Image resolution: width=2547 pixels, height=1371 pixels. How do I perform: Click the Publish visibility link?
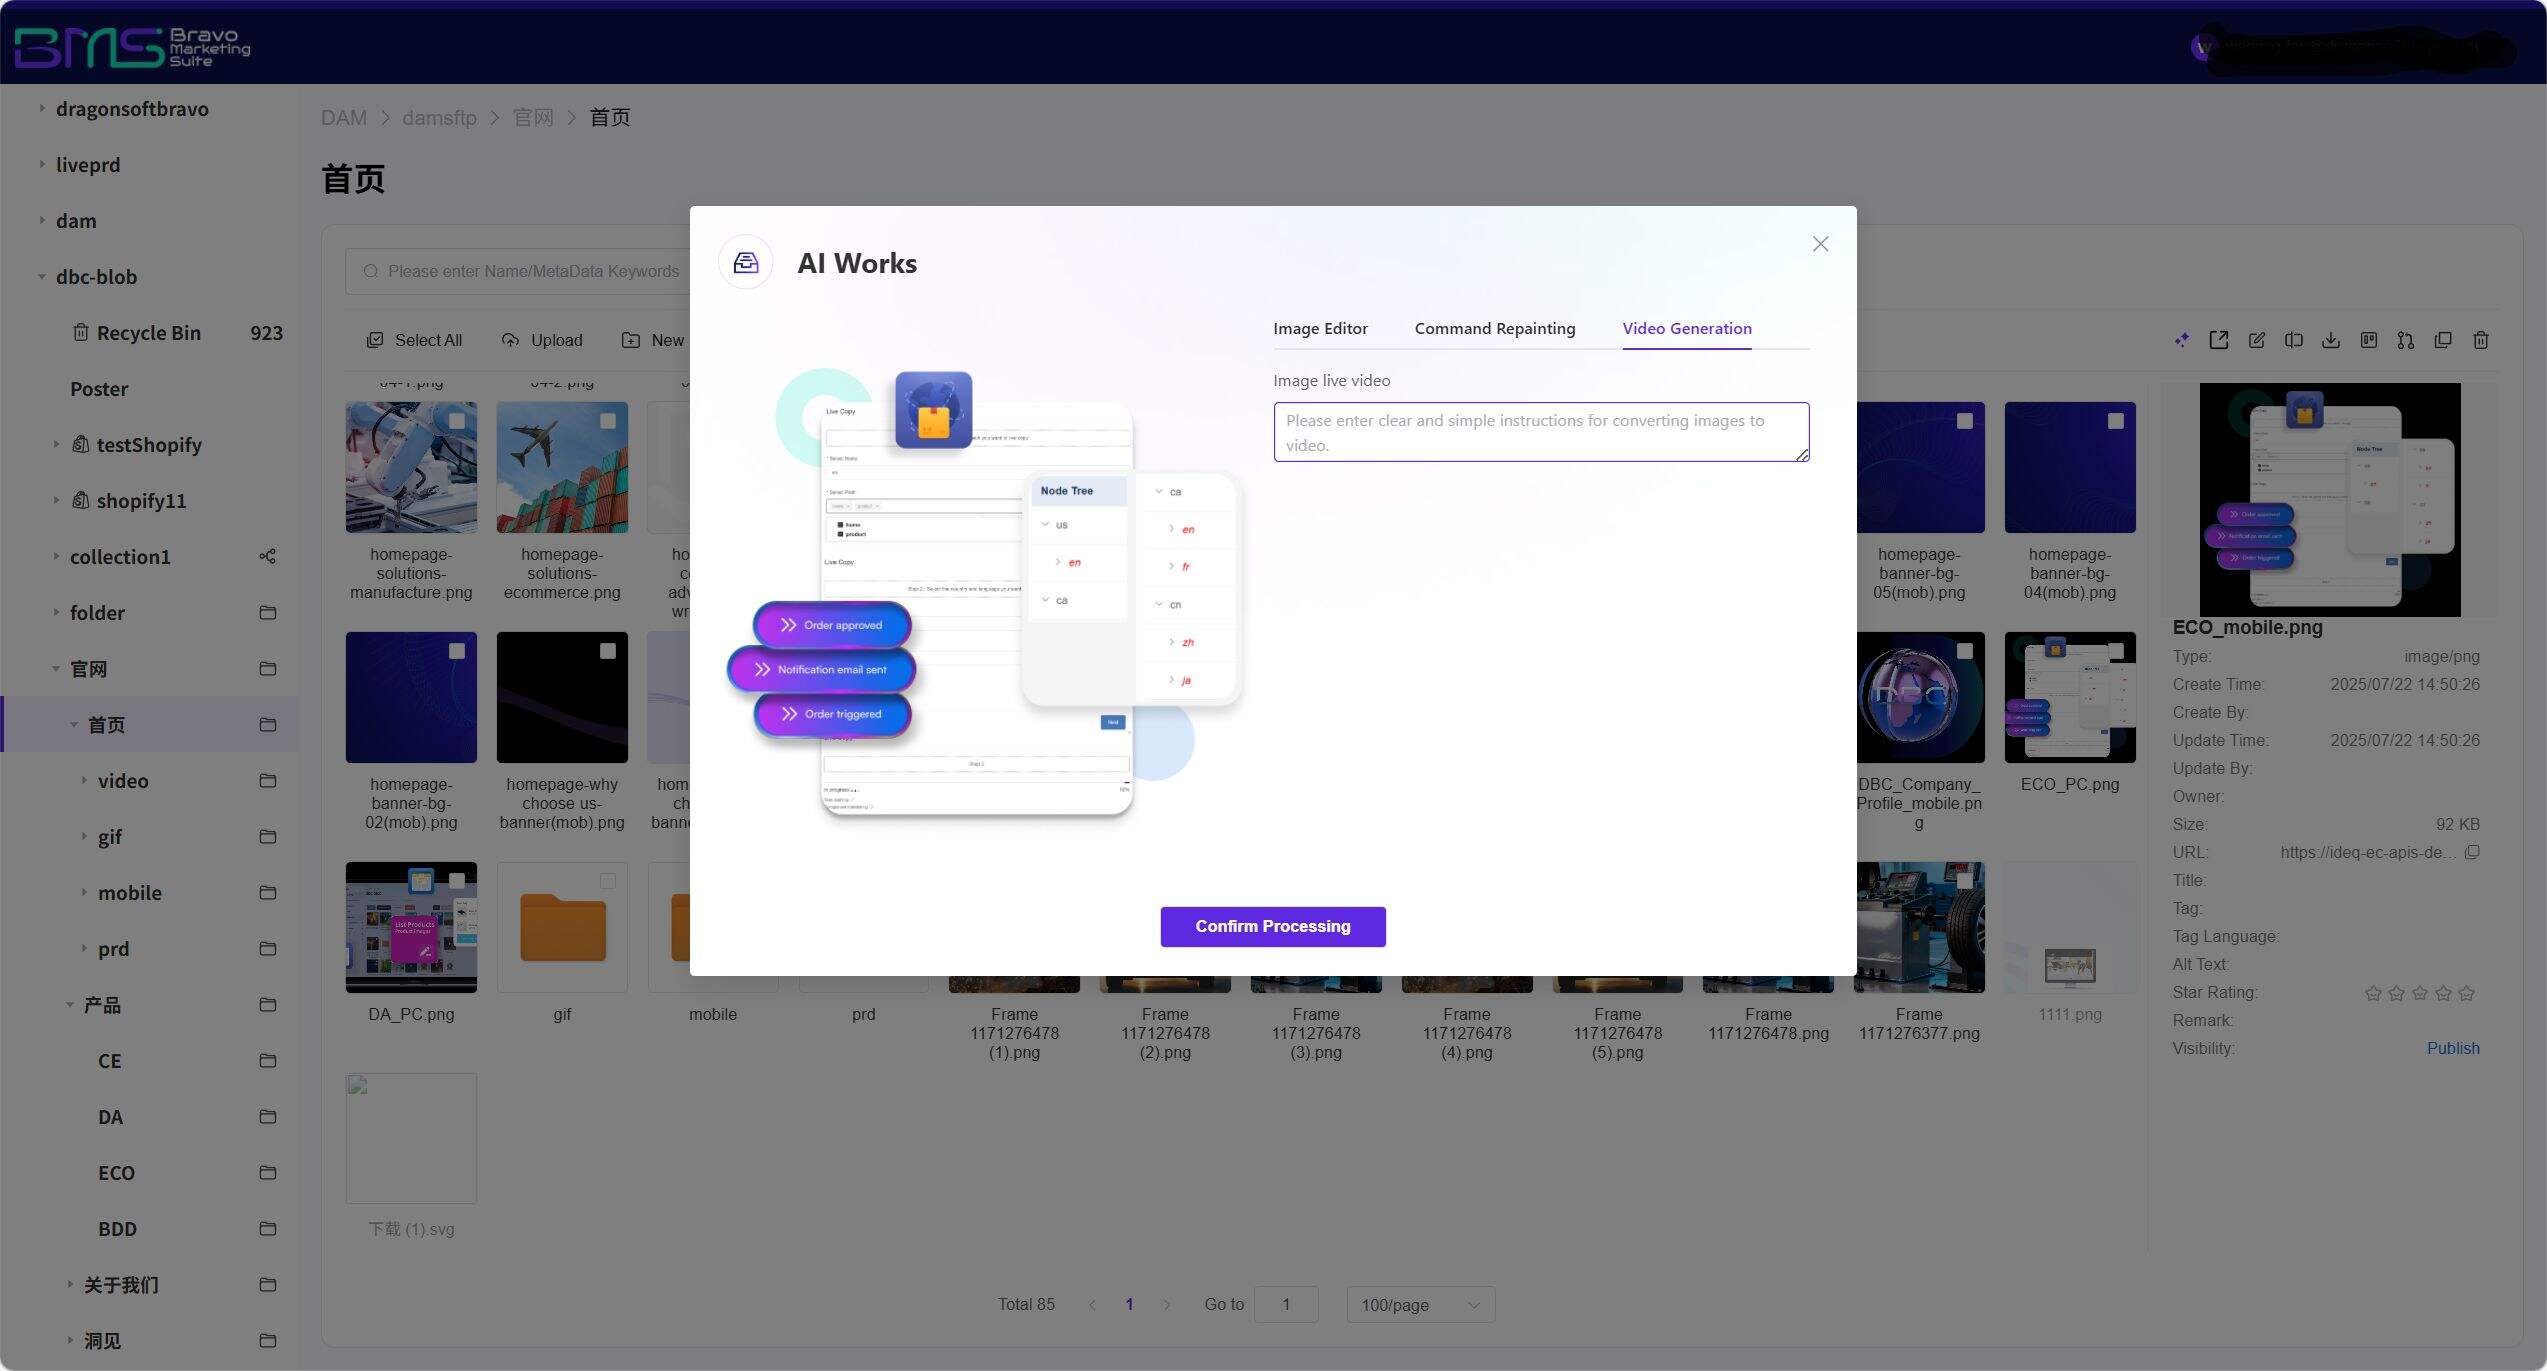[2452, 1048]
